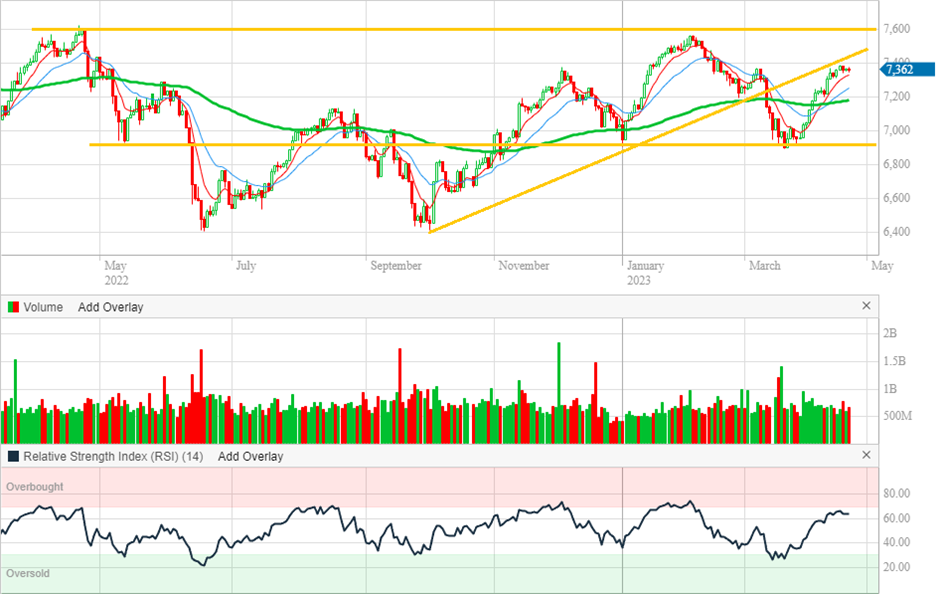This screenshot has height=594, width=939.
Task: Click the Oversold zone label
Action: (28, 574)
